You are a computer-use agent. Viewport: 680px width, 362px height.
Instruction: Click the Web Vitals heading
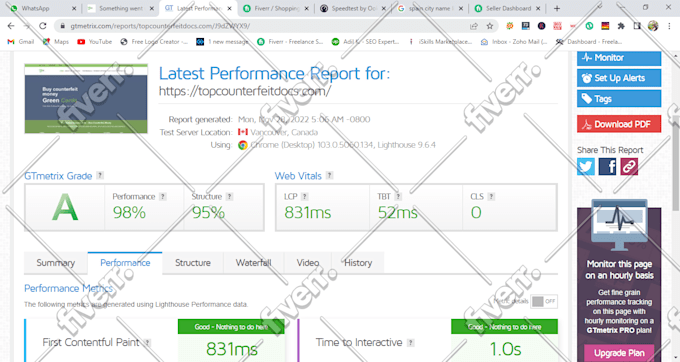point(298,176)
